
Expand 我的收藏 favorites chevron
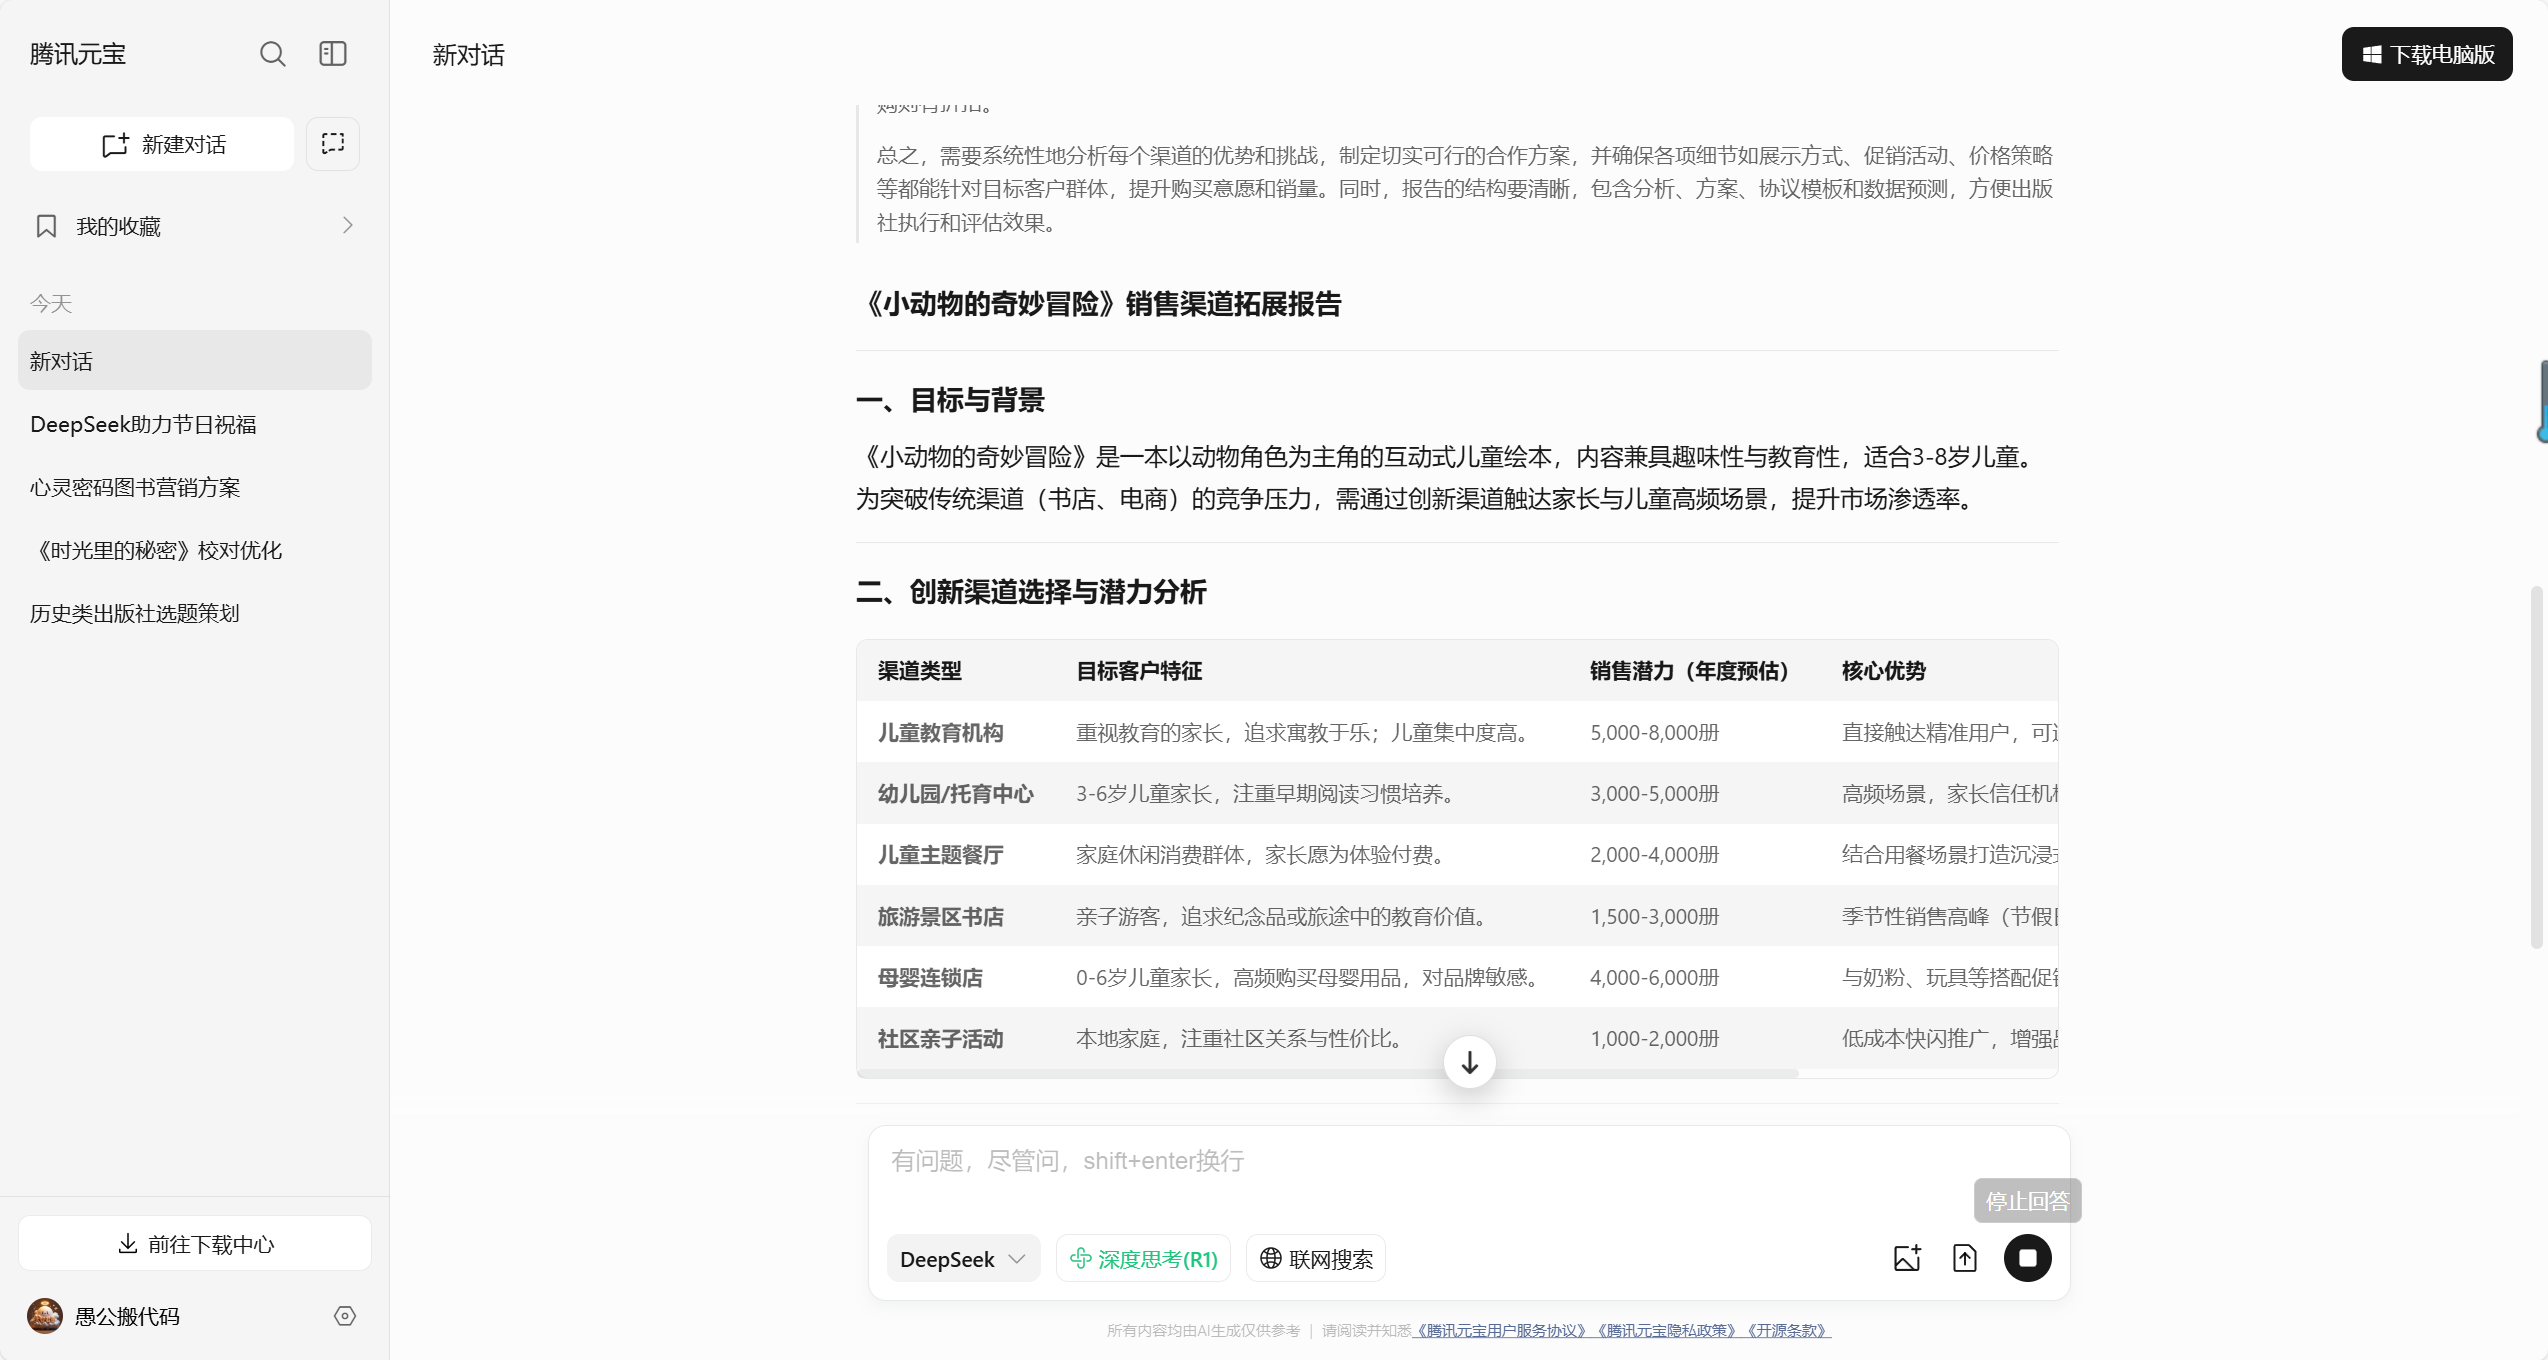point(347,226)
